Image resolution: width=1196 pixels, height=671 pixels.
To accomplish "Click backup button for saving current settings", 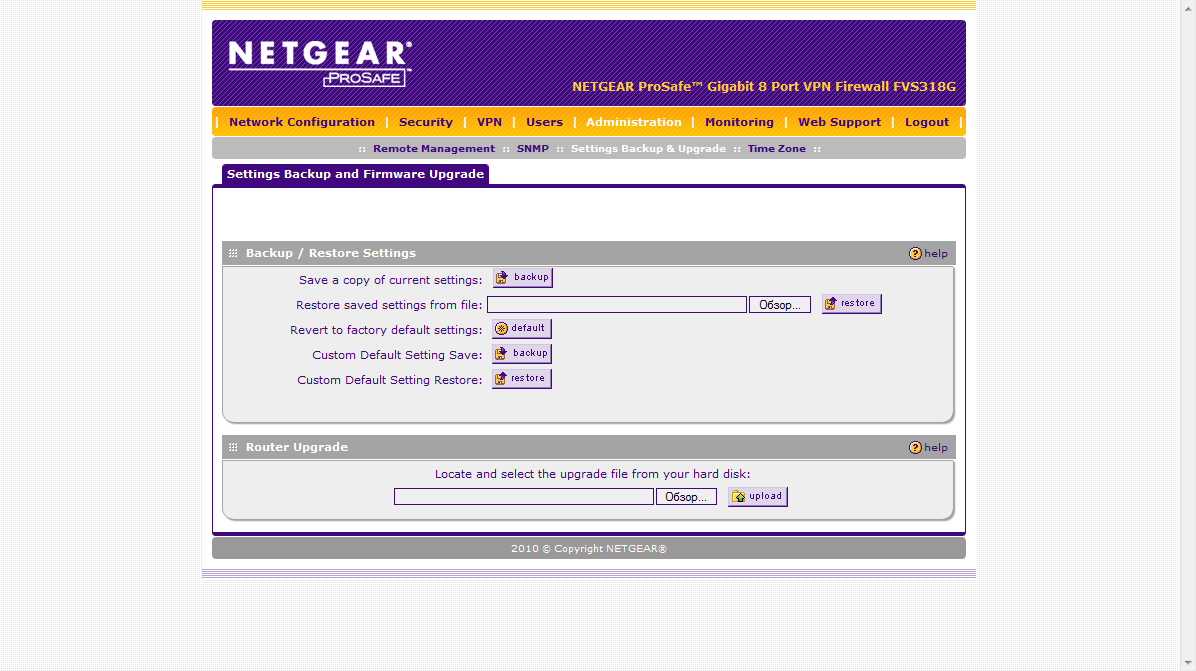I will click(x=522, y=278).
